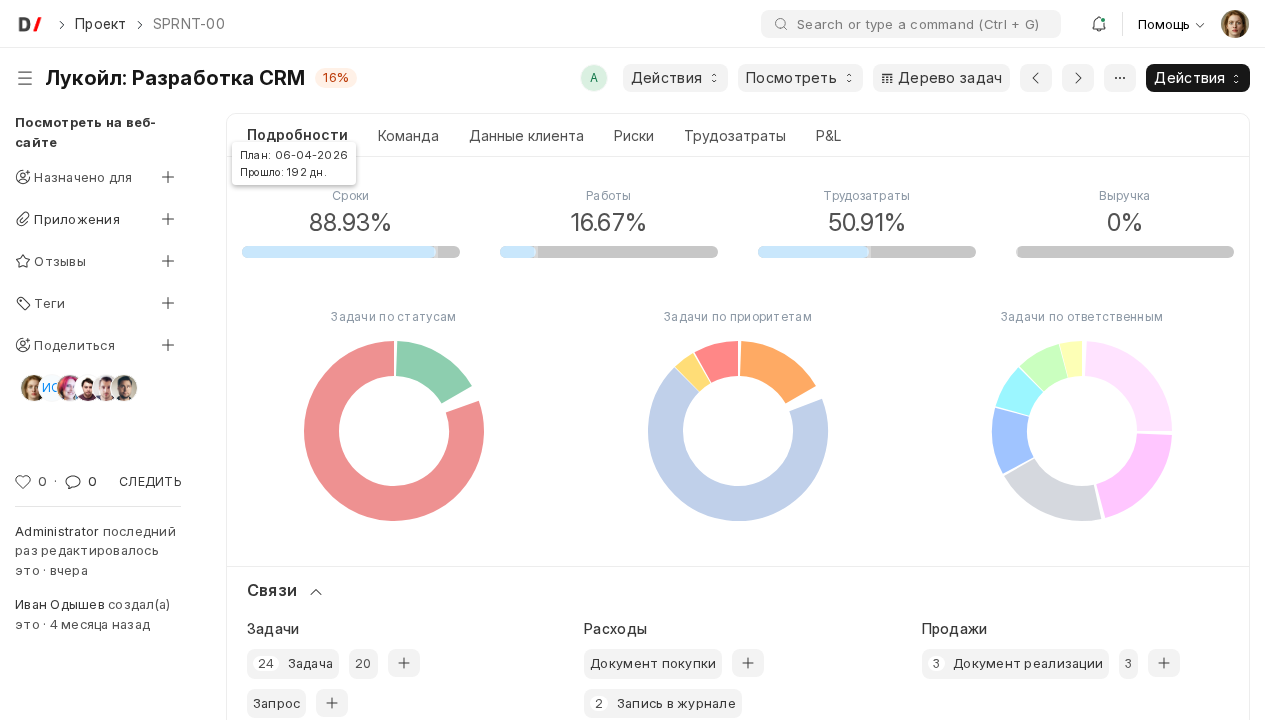Open the notifications bell
This screenshot has width=1280, height=720.
coord(1098,24)
